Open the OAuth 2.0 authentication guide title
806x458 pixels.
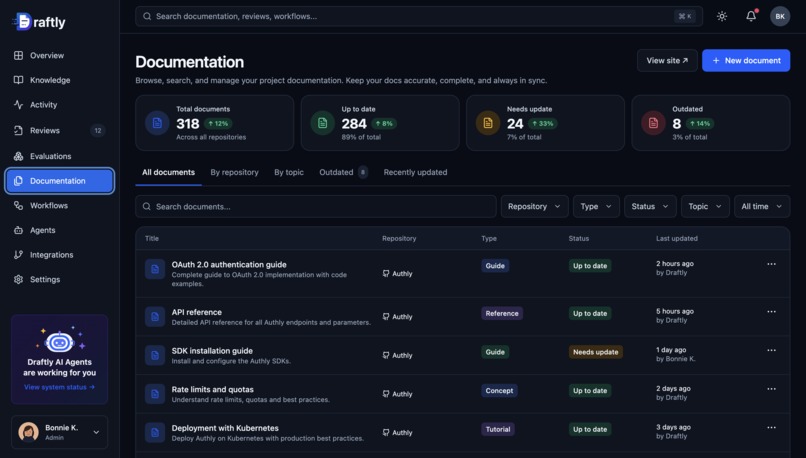pyautogui.click(x=229, y=265)
